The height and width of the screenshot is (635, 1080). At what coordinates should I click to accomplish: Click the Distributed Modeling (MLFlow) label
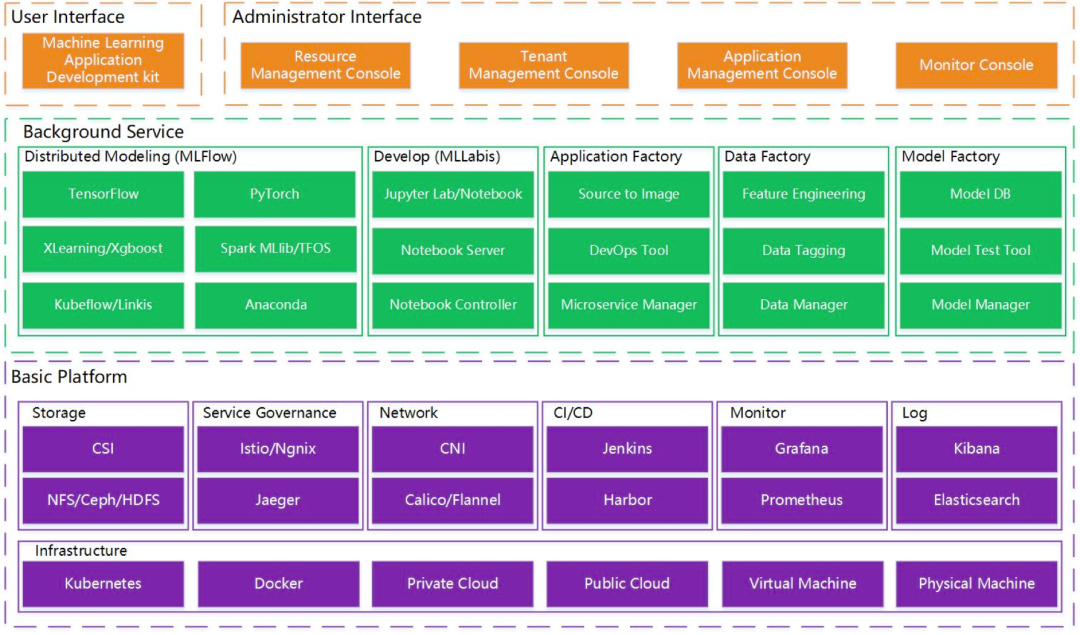(131, 156)
